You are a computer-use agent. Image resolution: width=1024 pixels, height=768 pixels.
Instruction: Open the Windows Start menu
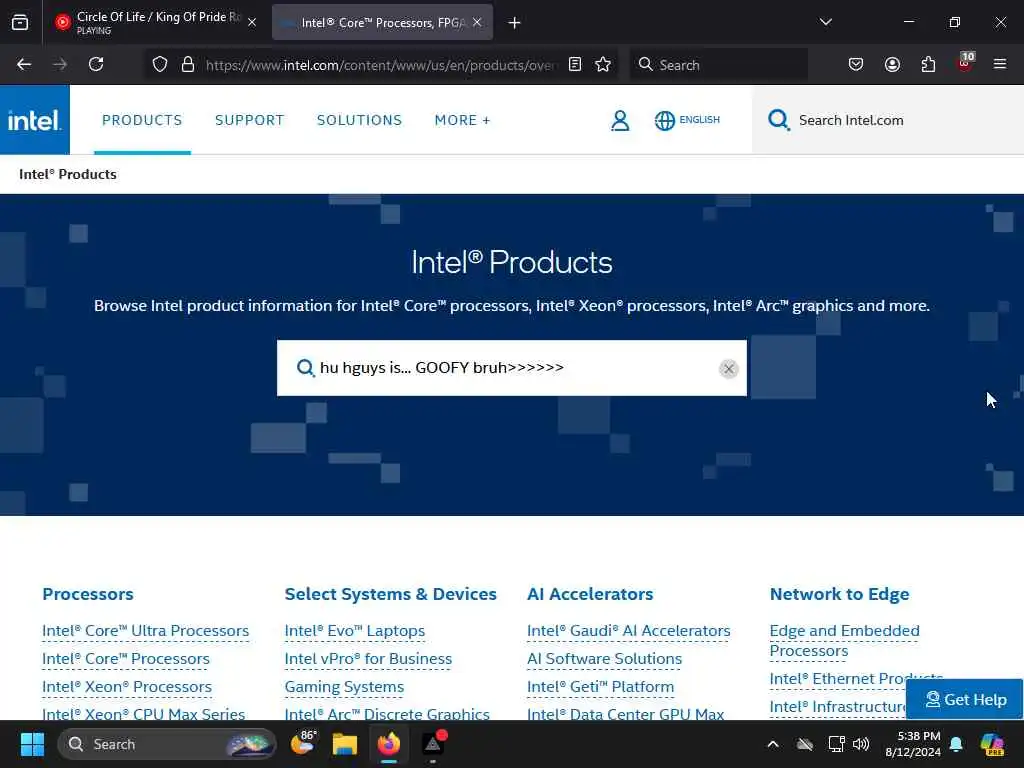[32, 744]
